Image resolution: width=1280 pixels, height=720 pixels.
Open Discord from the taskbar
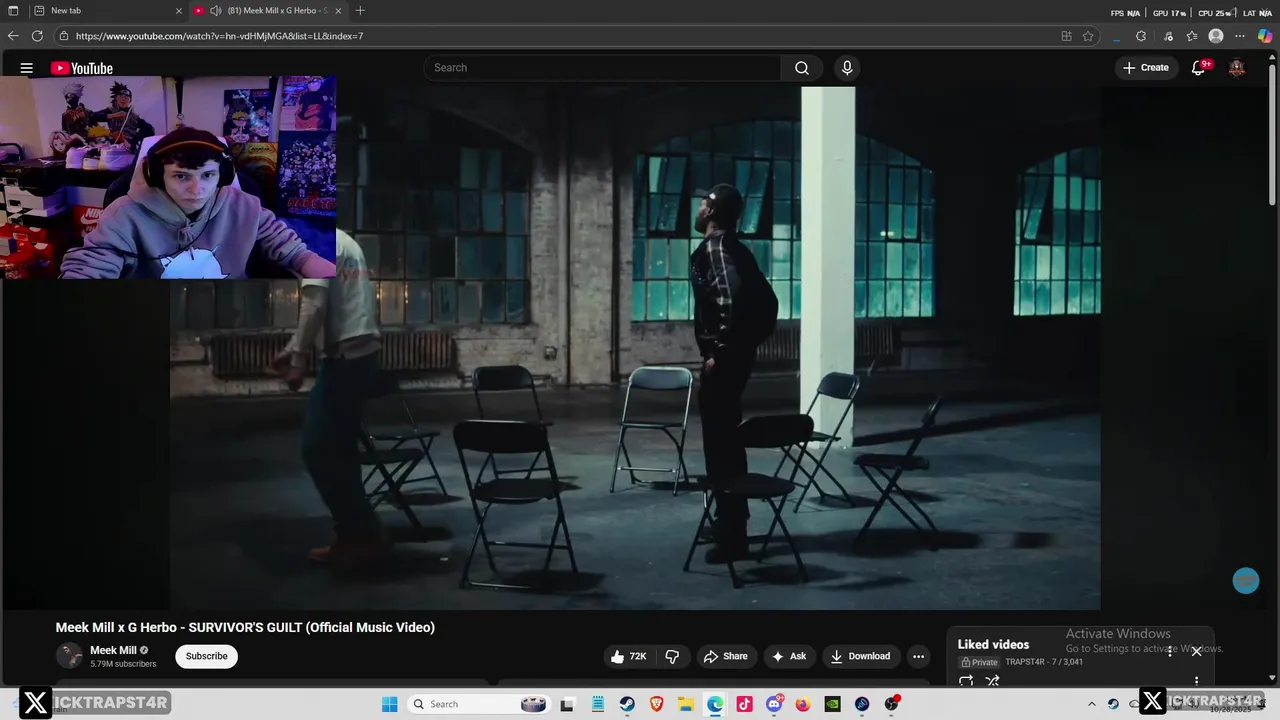pyautogui.click(x=773, y=704)
